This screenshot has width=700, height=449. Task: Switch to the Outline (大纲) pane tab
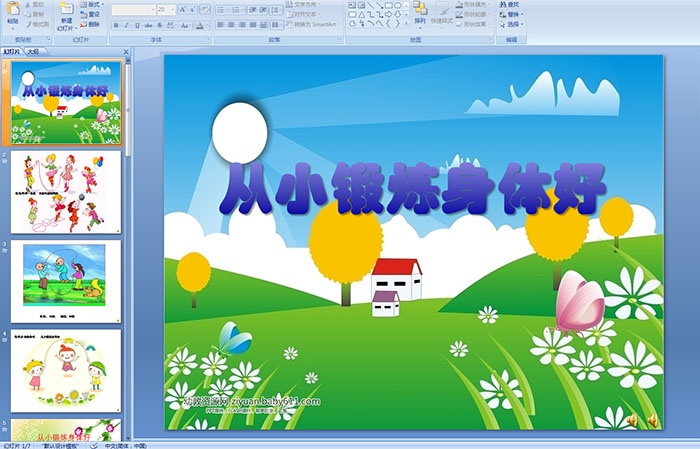click(x=33, y=52)
